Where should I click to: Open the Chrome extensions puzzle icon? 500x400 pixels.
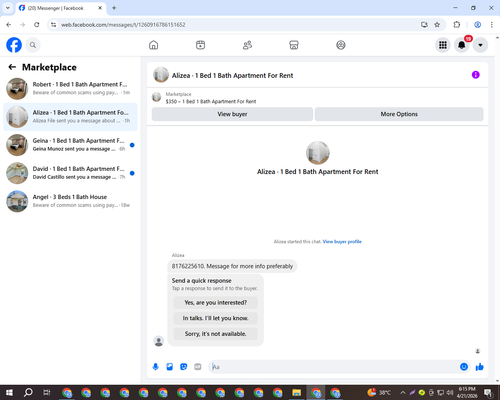click(x=457, y=25)
